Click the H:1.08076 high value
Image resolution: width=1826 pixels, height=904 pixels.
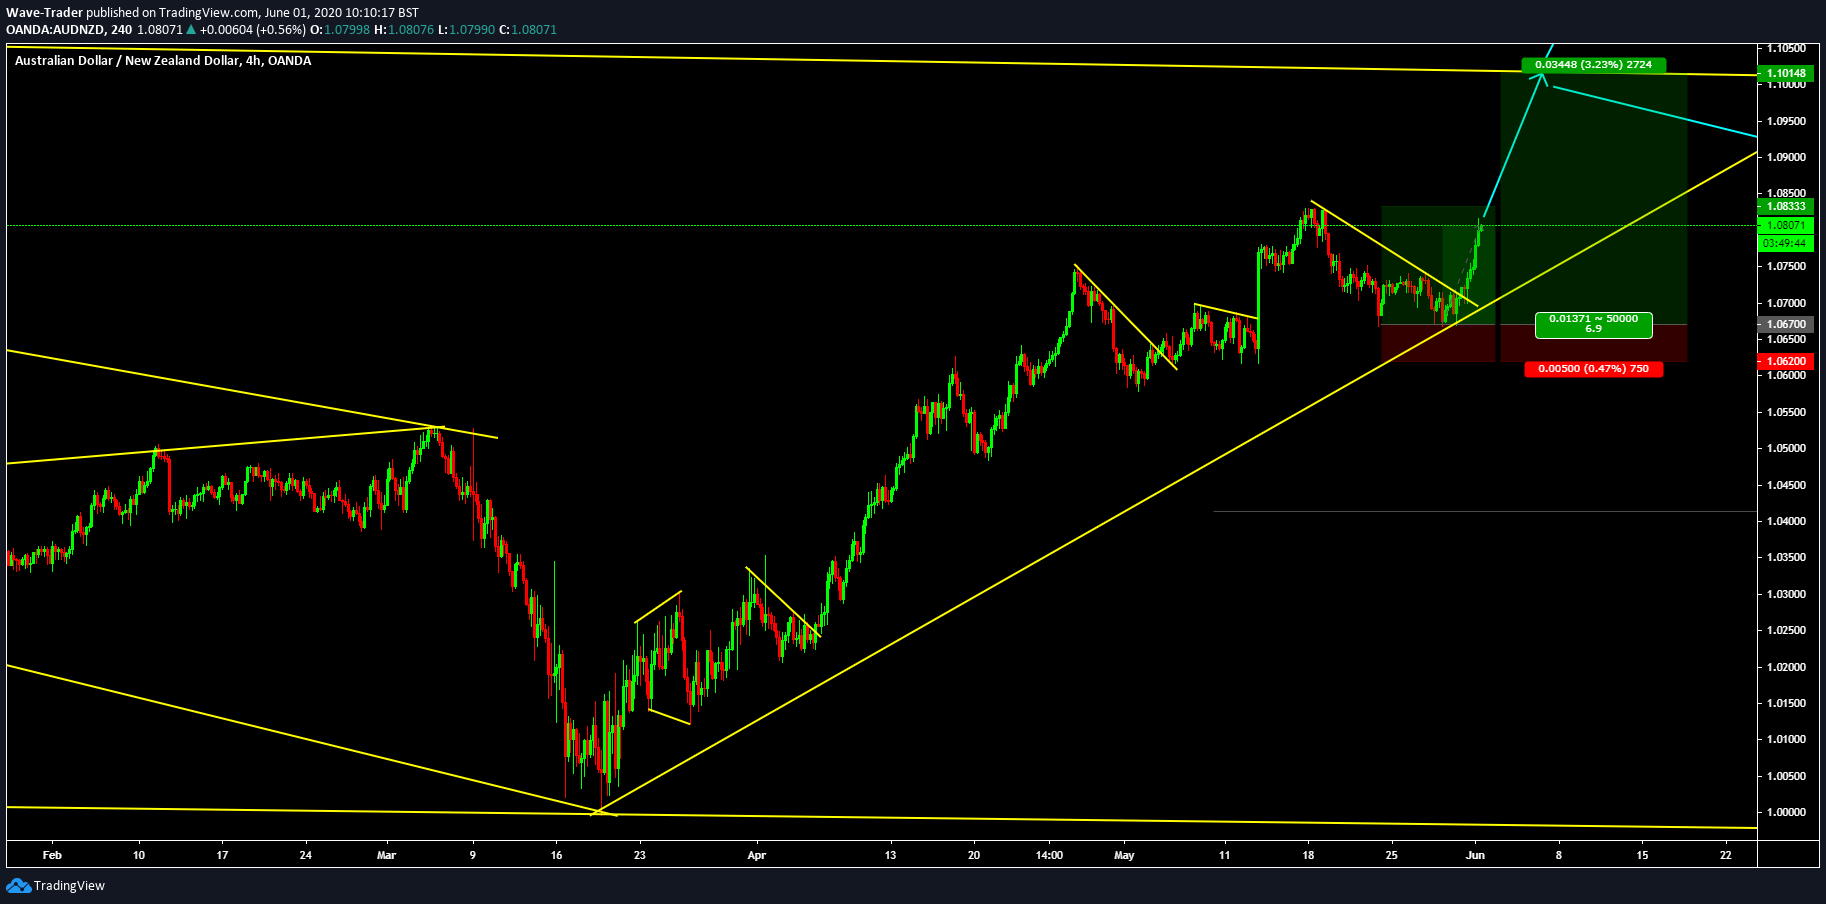tap(404, 30)
